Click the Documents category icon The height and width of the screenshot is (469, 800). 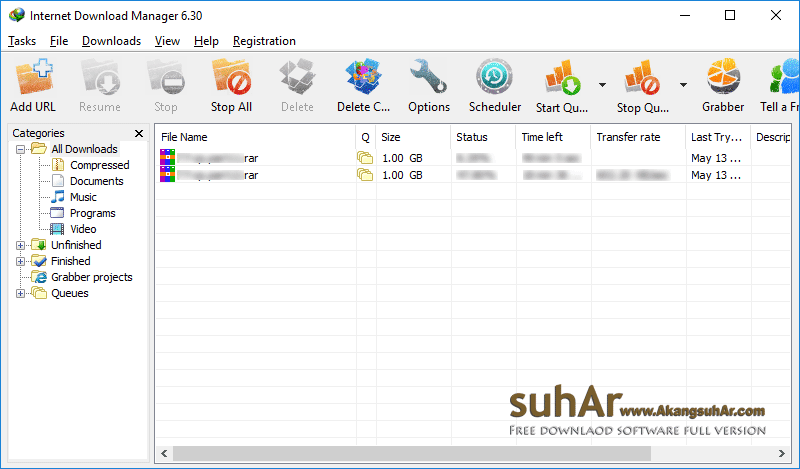tap(58, 181)
